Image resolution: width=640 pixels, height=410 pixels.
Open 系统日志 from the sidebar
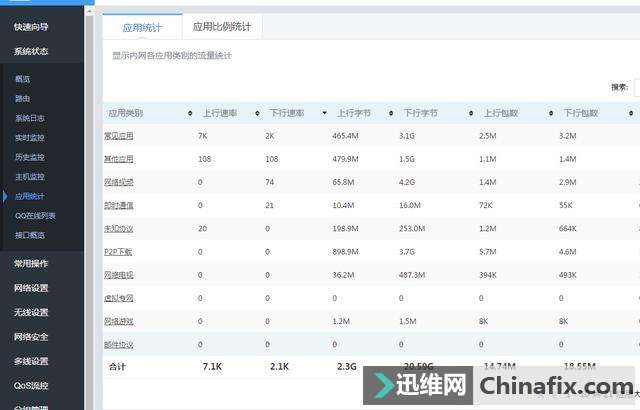pyautogui.click(x=29, y=118)
